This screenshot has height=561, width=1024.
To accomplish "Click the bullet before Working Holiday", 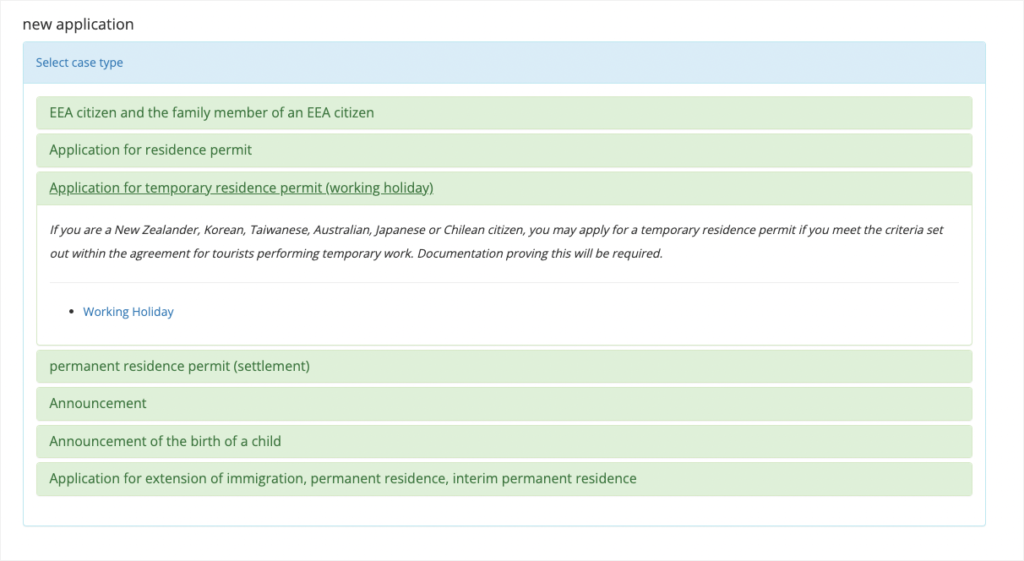I will pos(71,312).
